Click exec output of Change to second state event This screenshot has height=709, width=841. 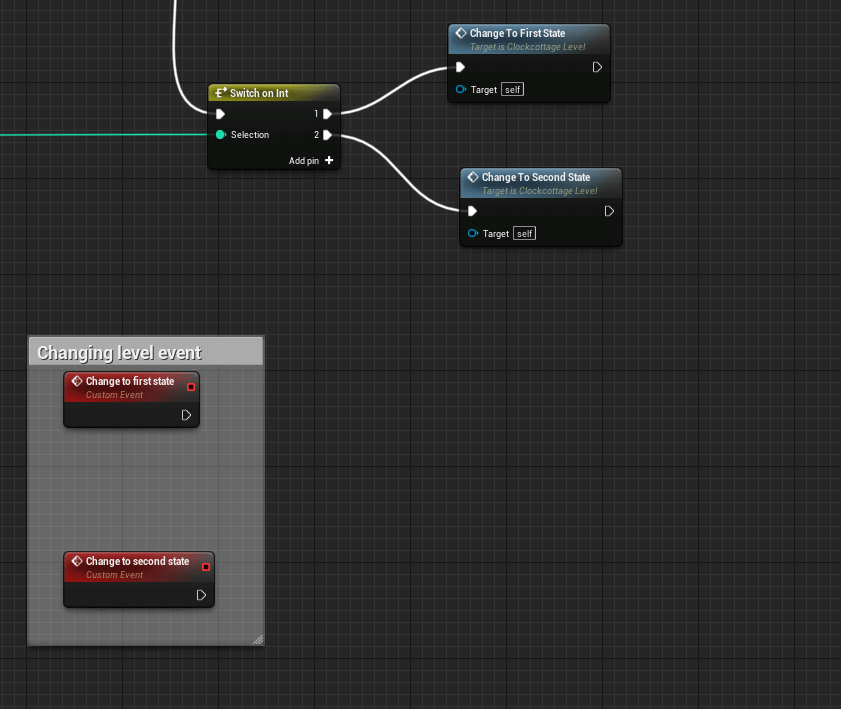pos(201,595)
